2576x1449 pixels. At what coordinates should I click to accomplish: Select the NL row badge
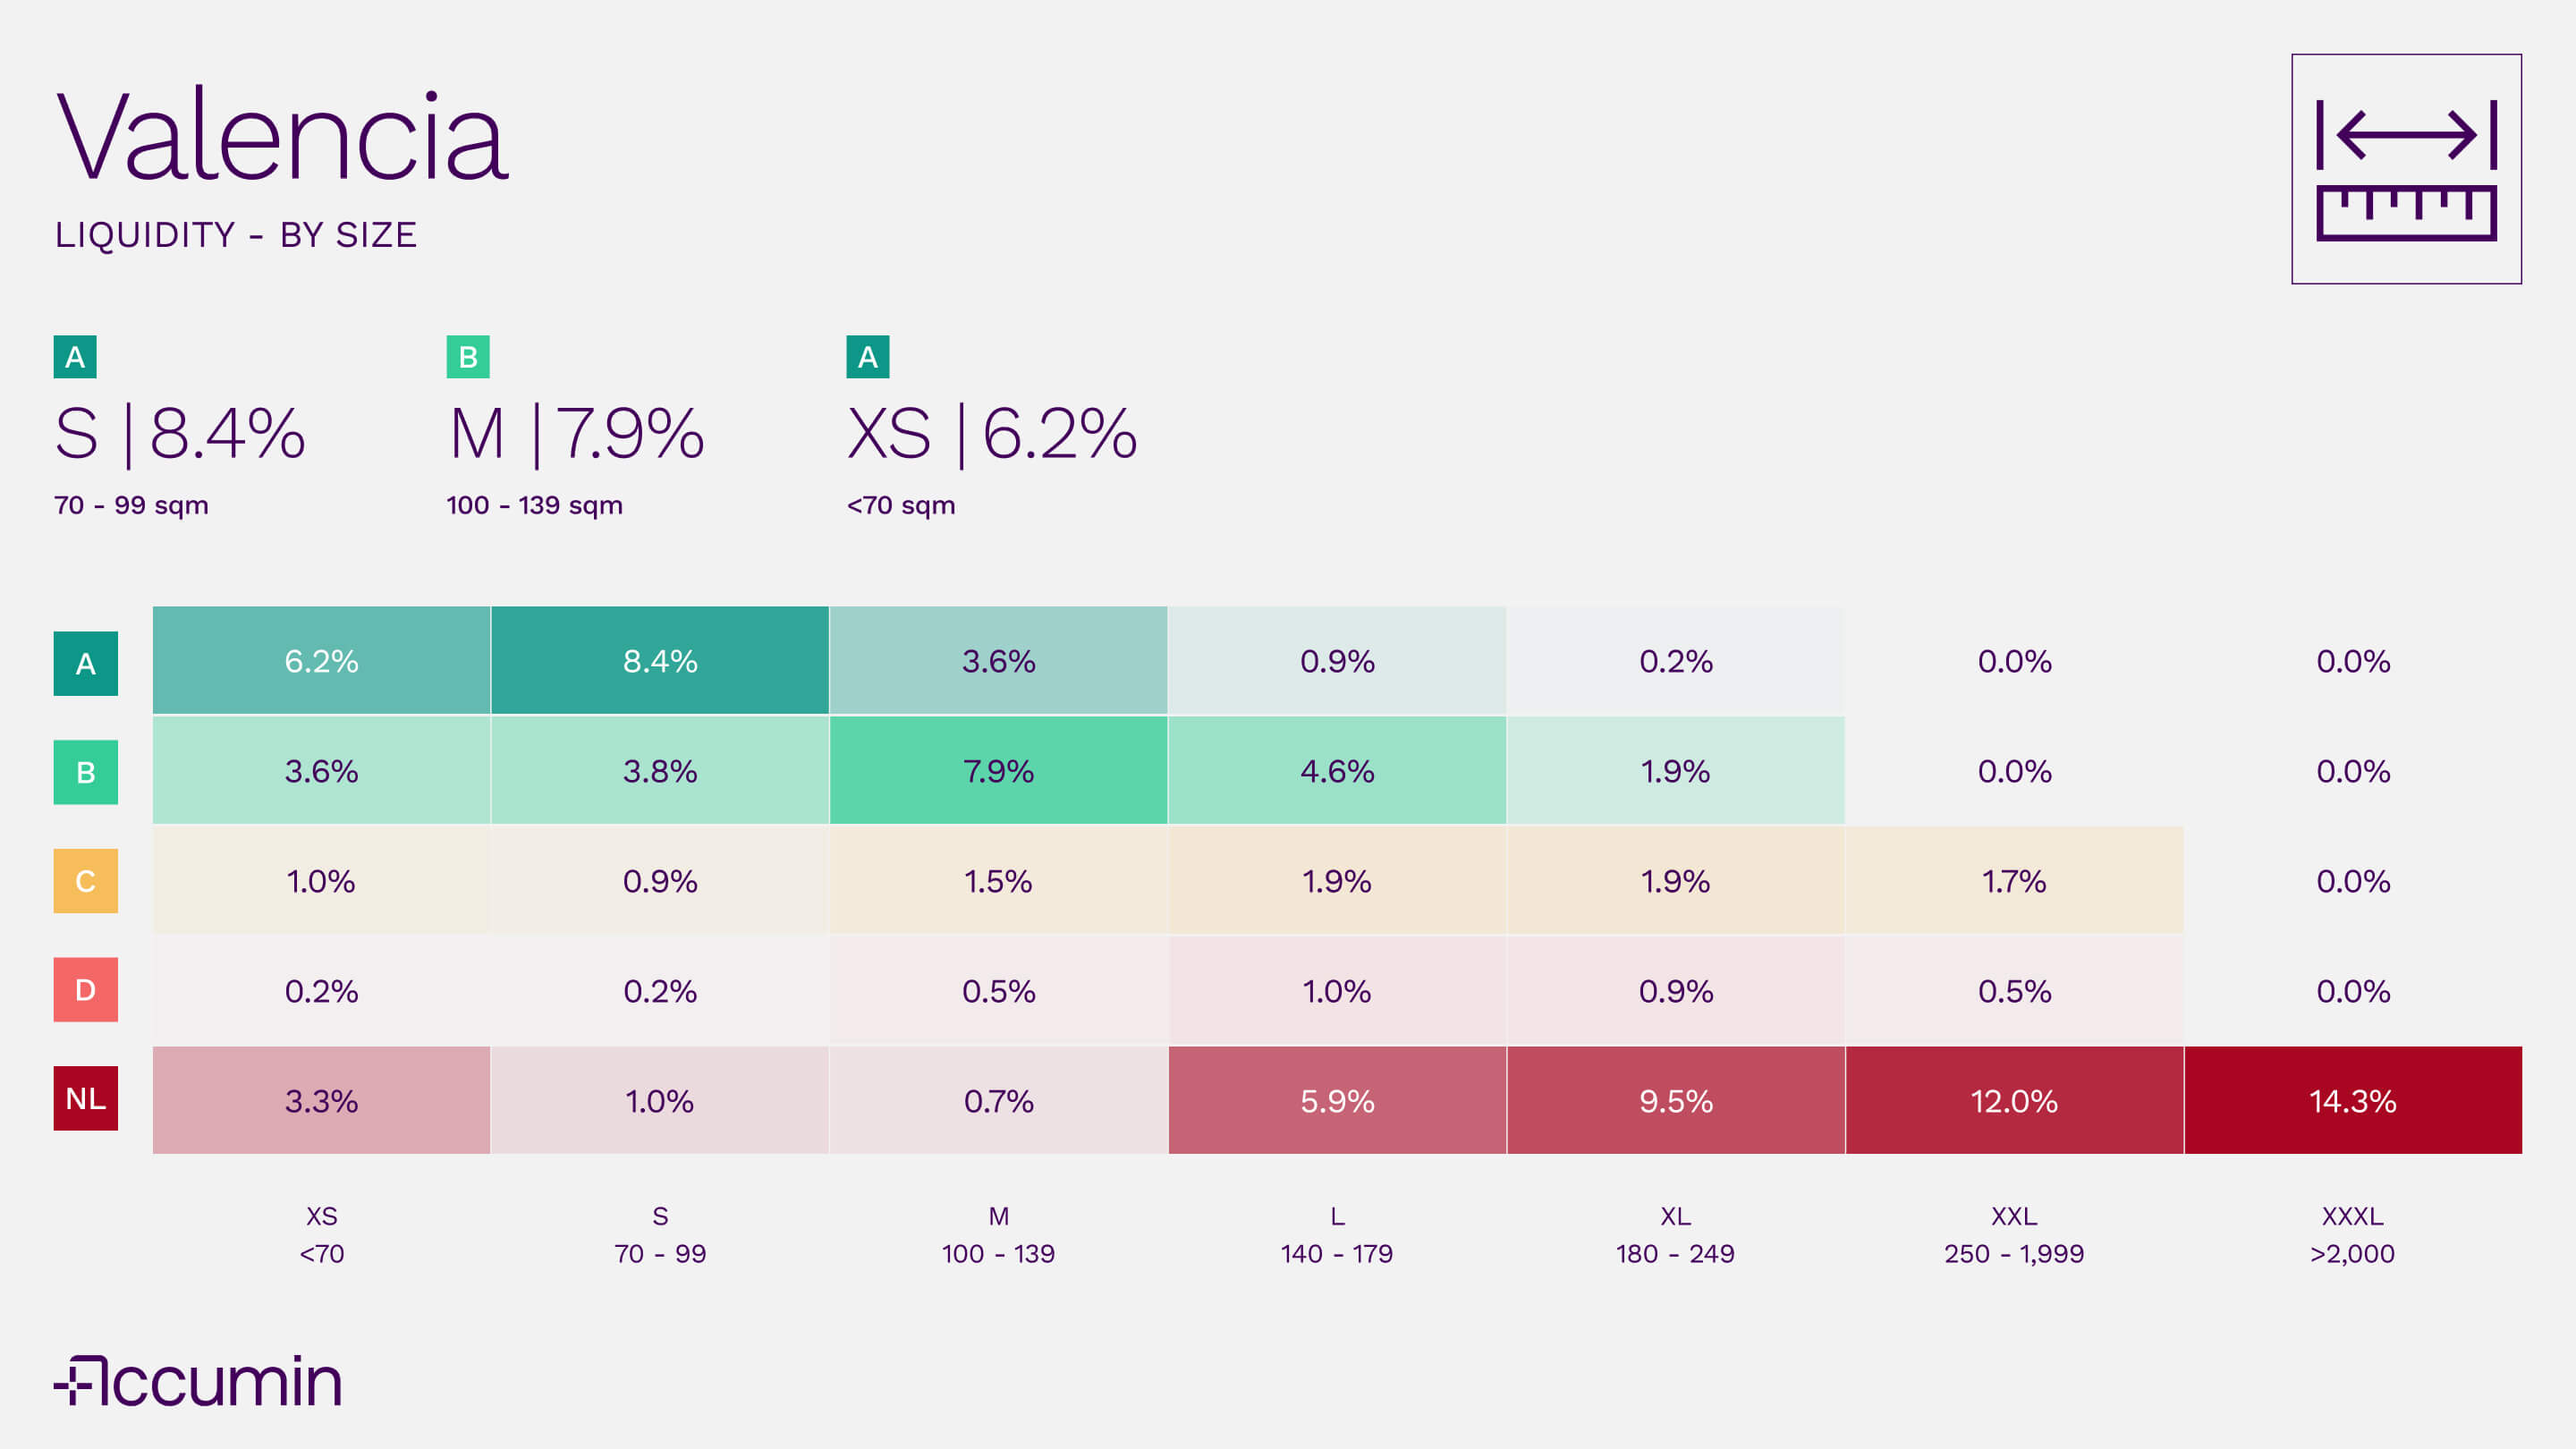coord(85,1098)
